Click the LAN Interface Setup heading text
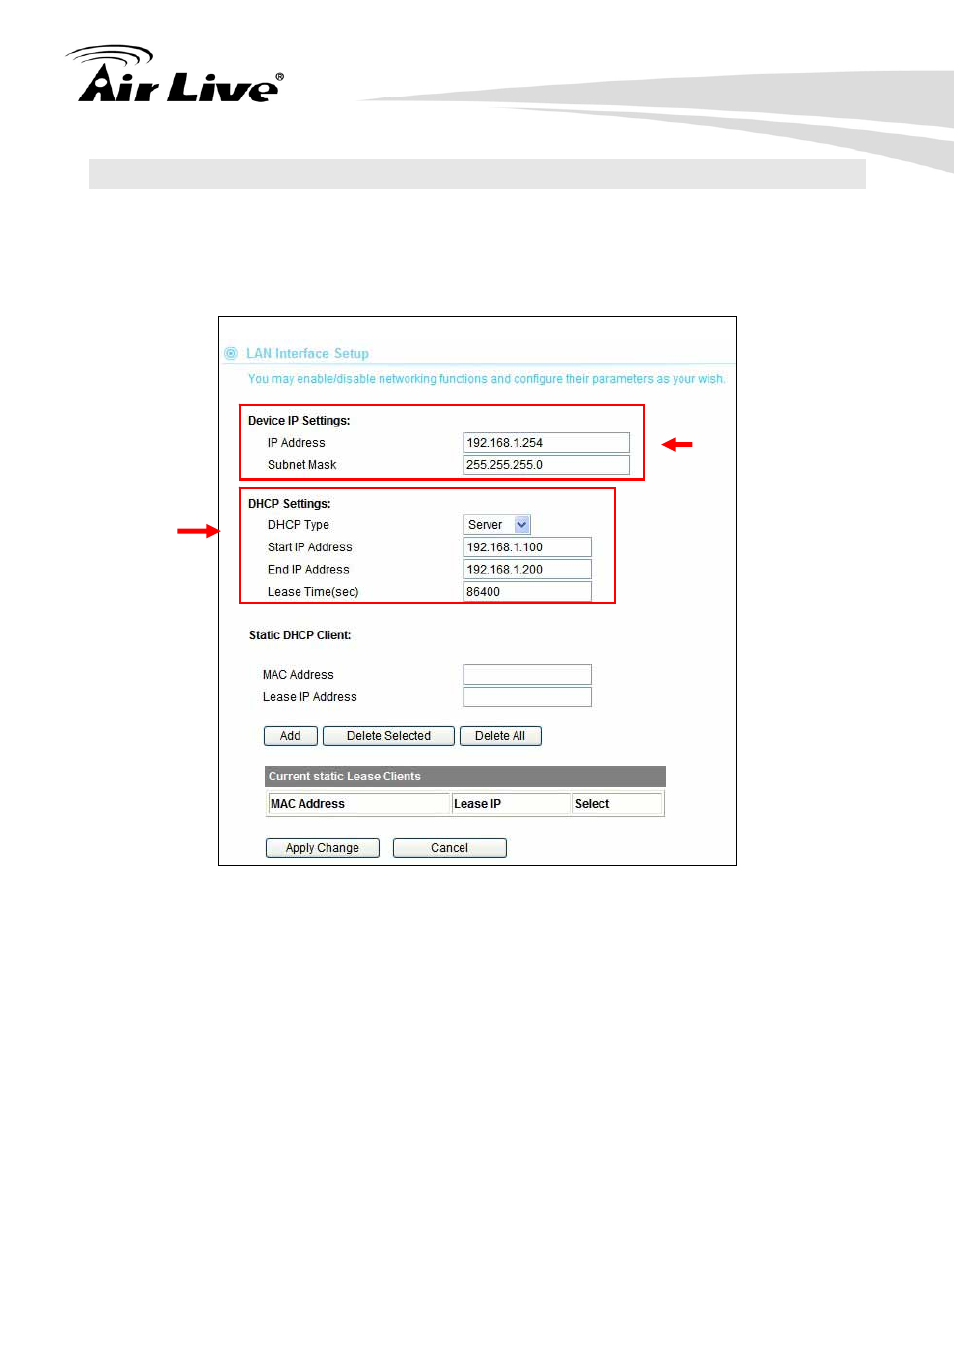The width and height of the screenshot is (954, 1350). 307,354
